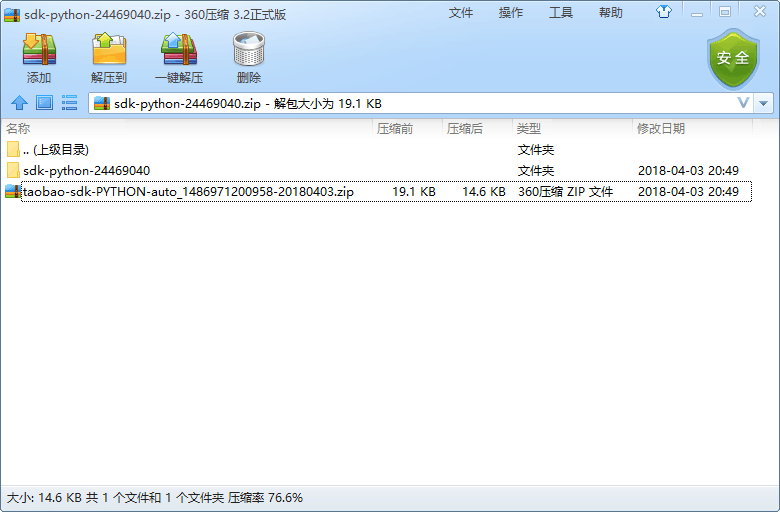Click the 14.6 KB compressed size cell
Viewport: 780px width, 512px height.
(x=484, y=192)
